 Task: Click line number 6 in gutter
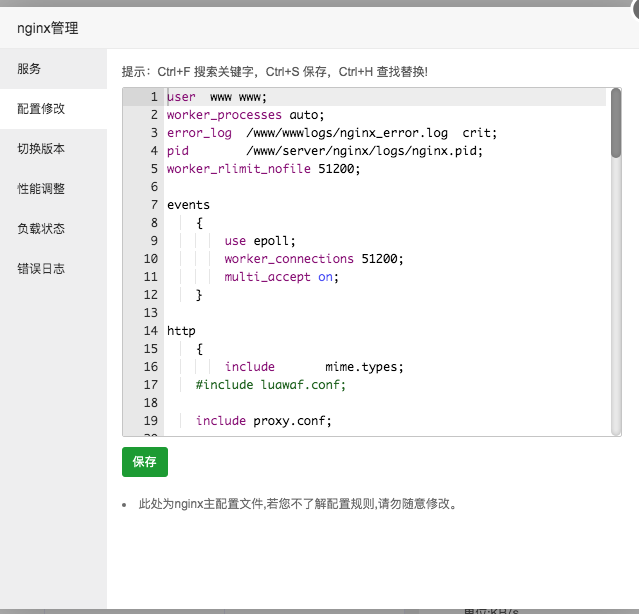coord(154,187)
